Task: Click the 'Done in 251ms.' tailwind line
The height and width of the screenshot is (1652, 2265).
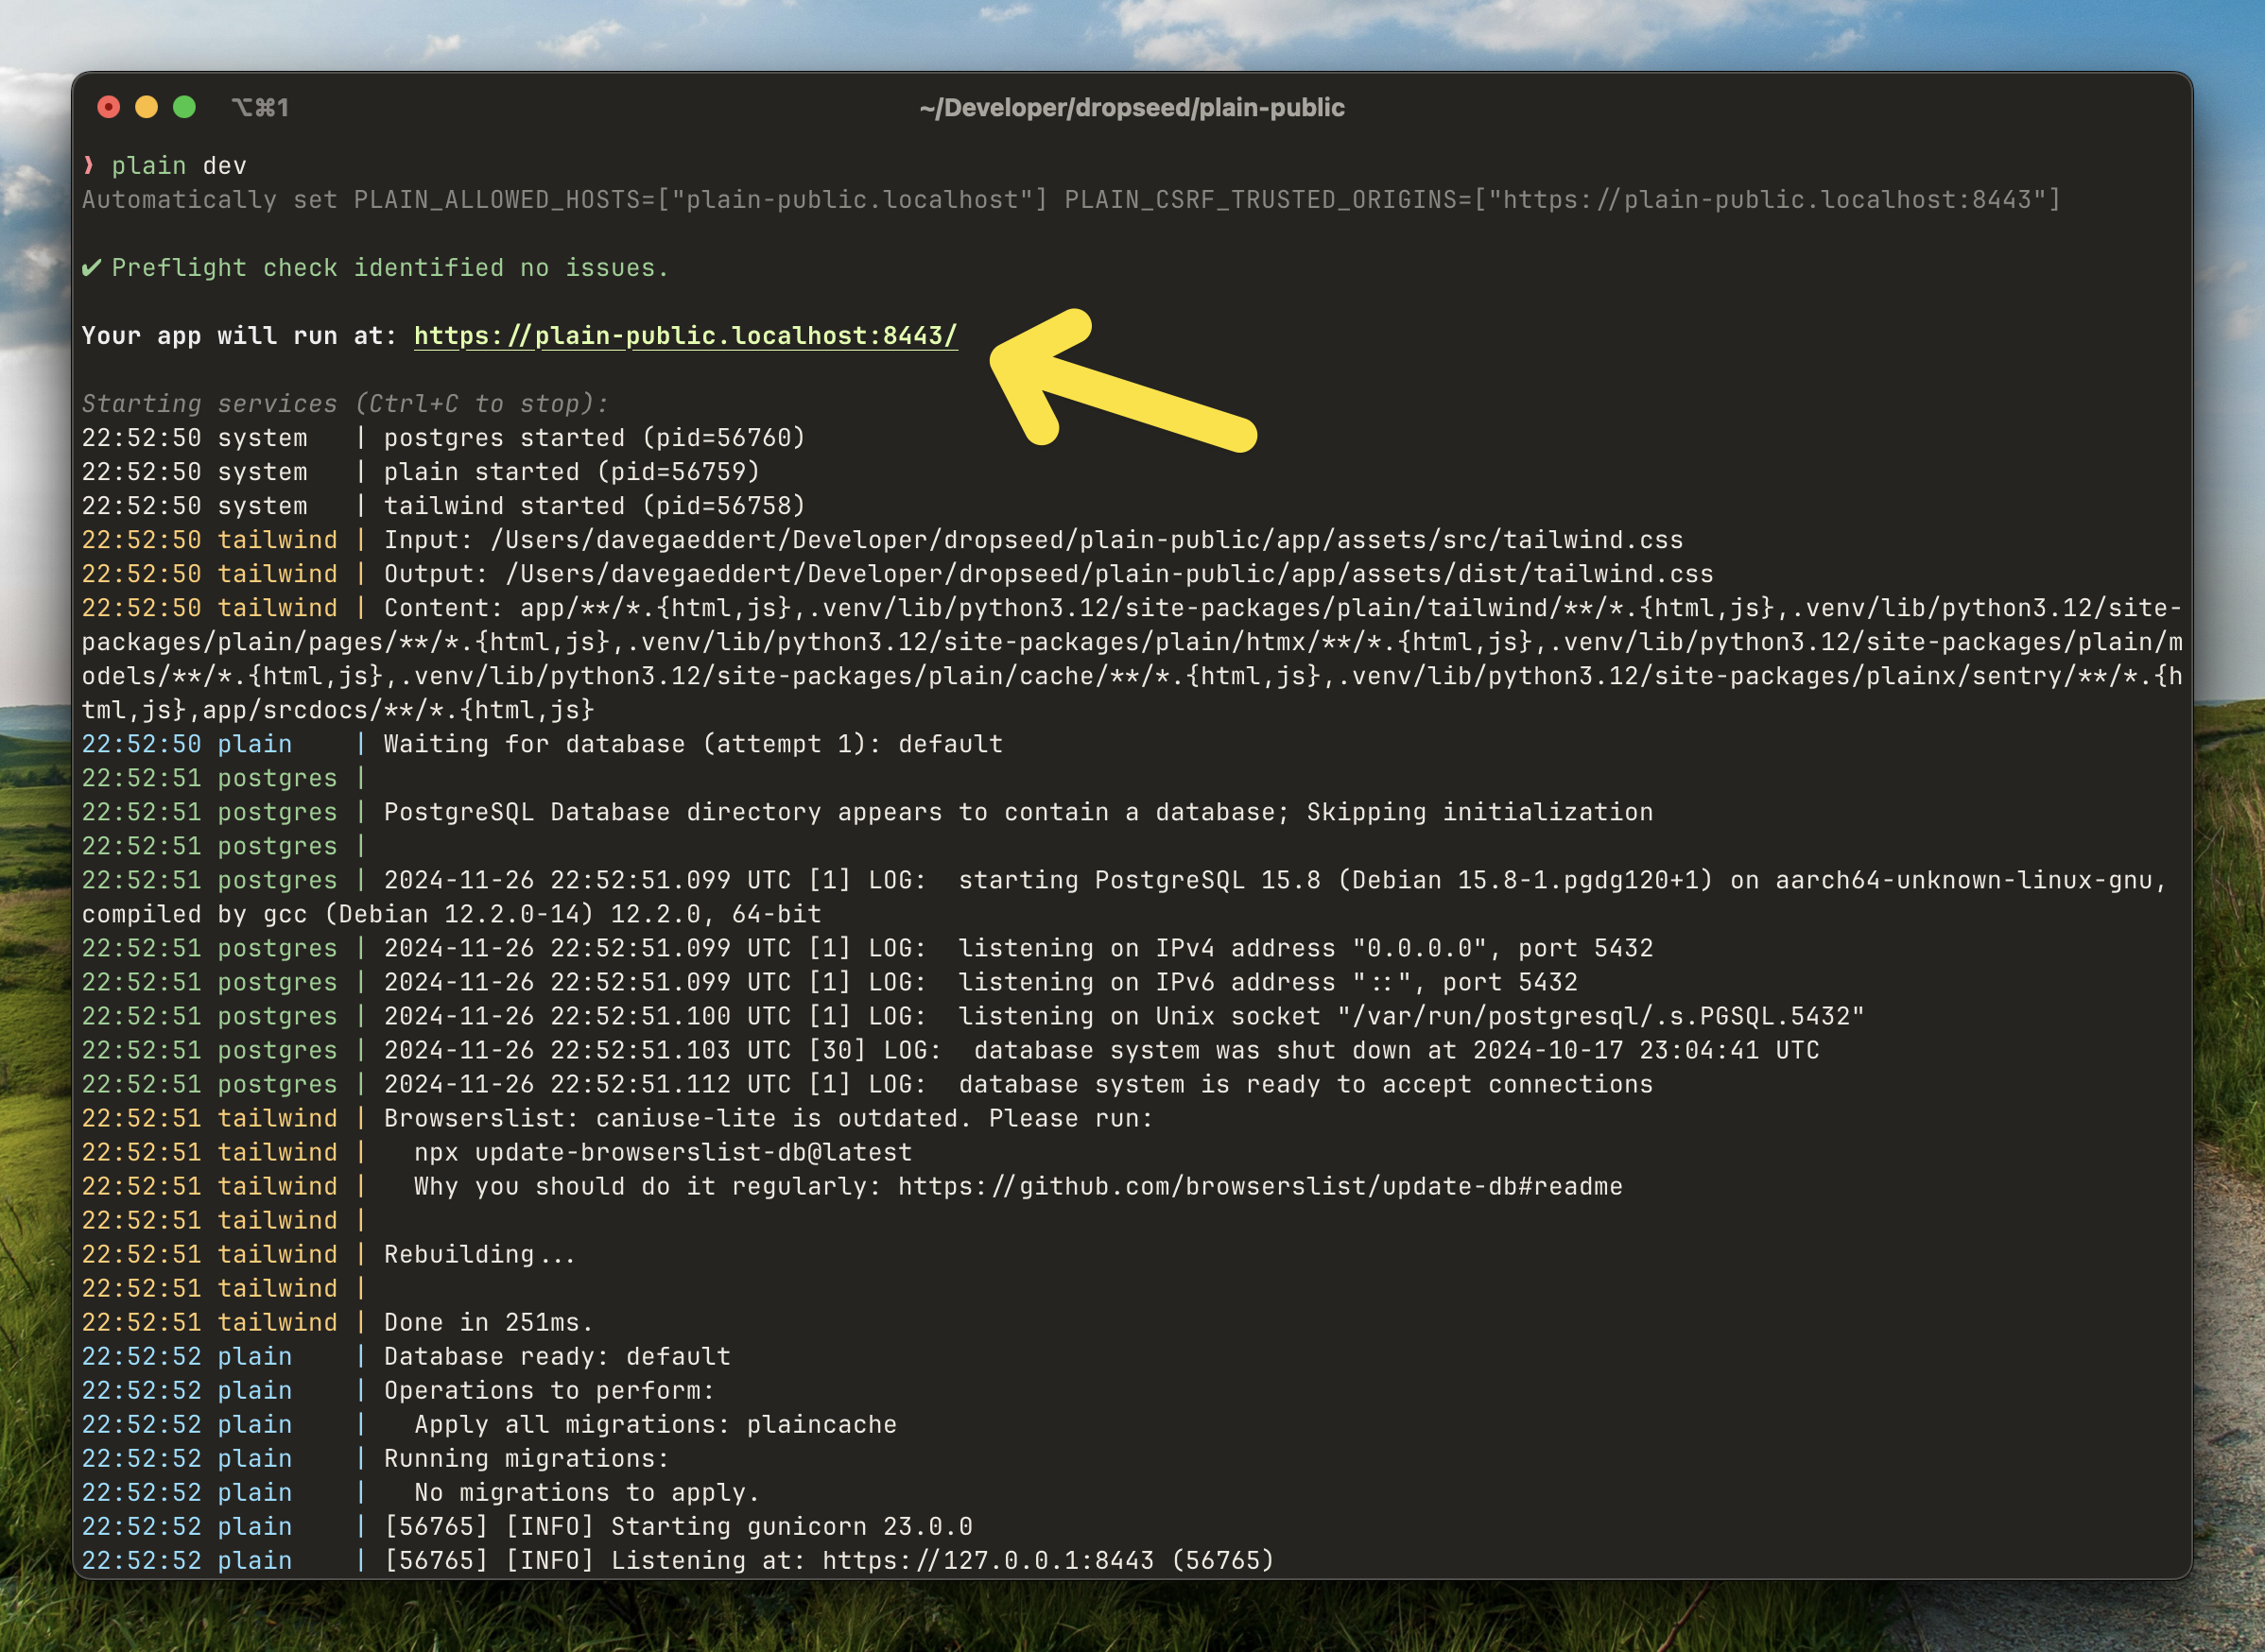Action: click(488, 1322)
